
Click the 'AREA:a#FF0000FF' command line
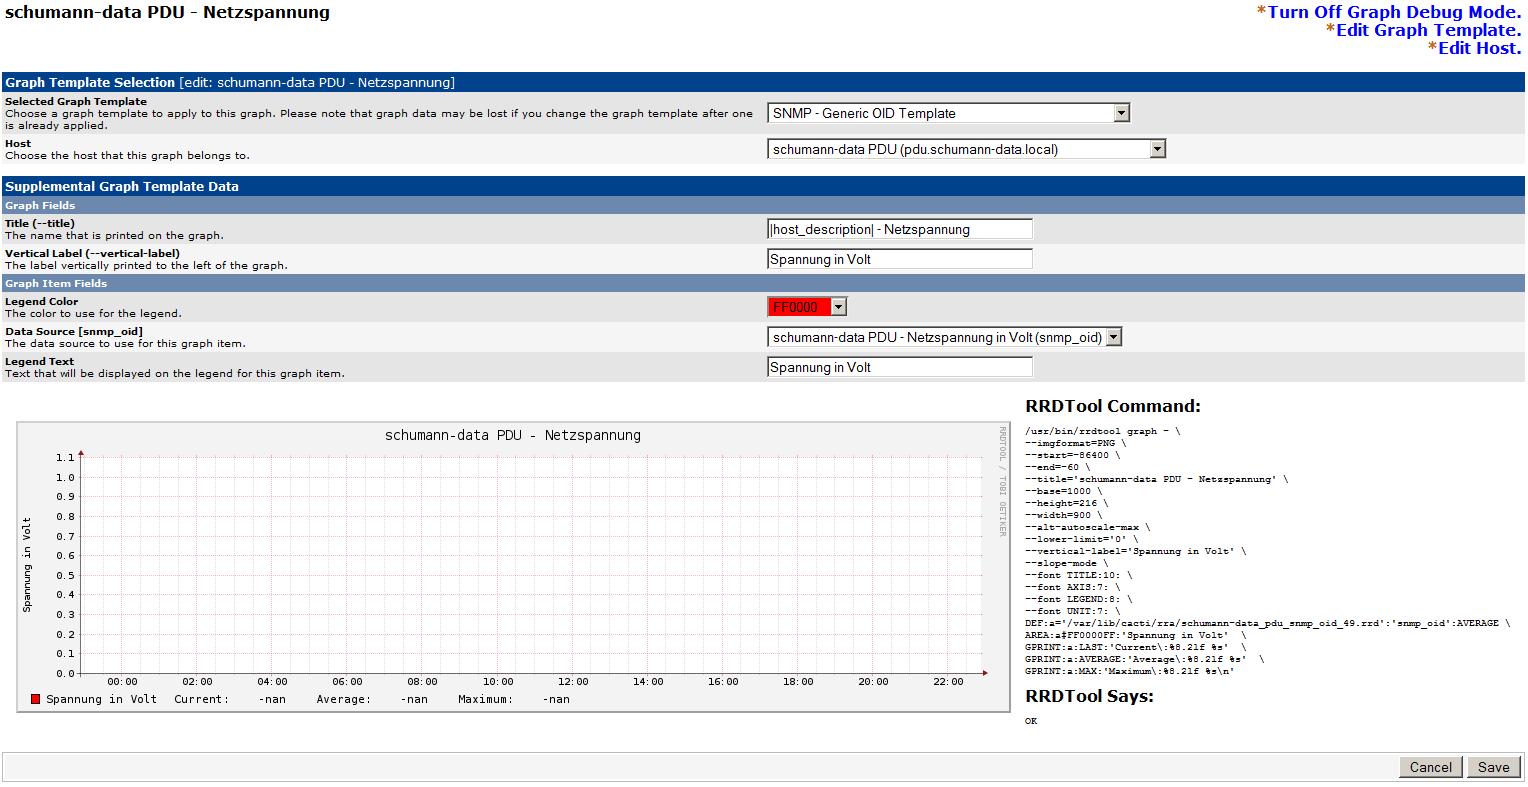(1135, 635)
